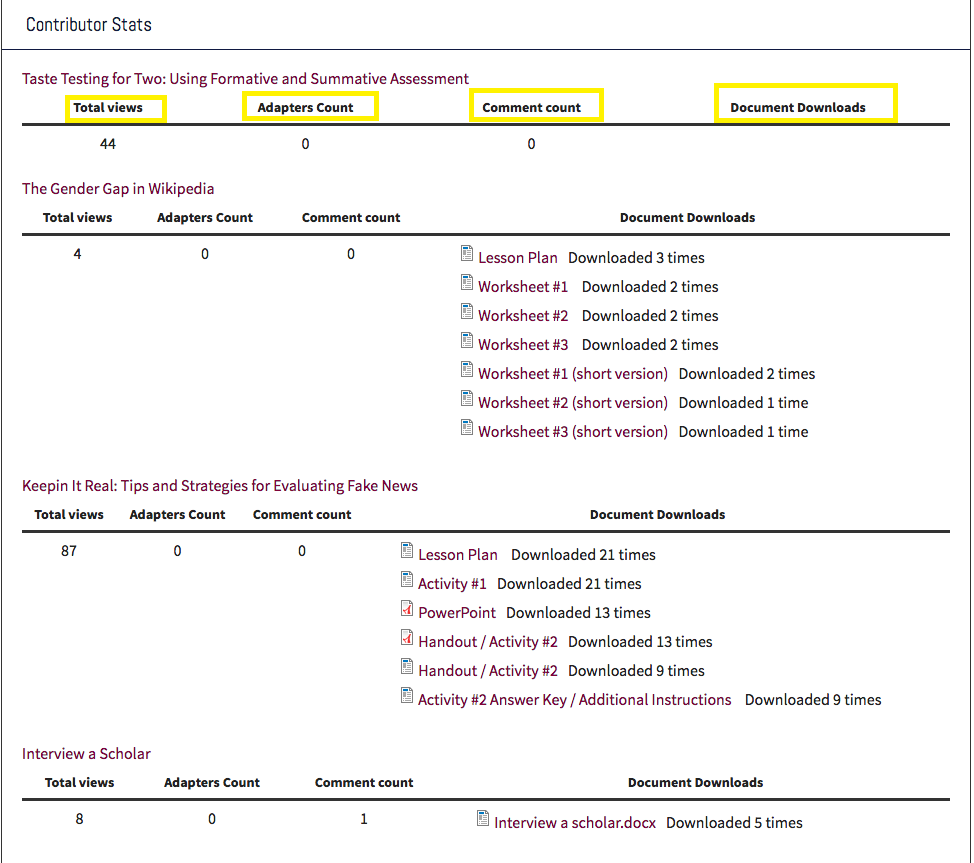Open The Gender Gap in Wikipedia link
Screen dimensions: 974x863
click(118, 189)
